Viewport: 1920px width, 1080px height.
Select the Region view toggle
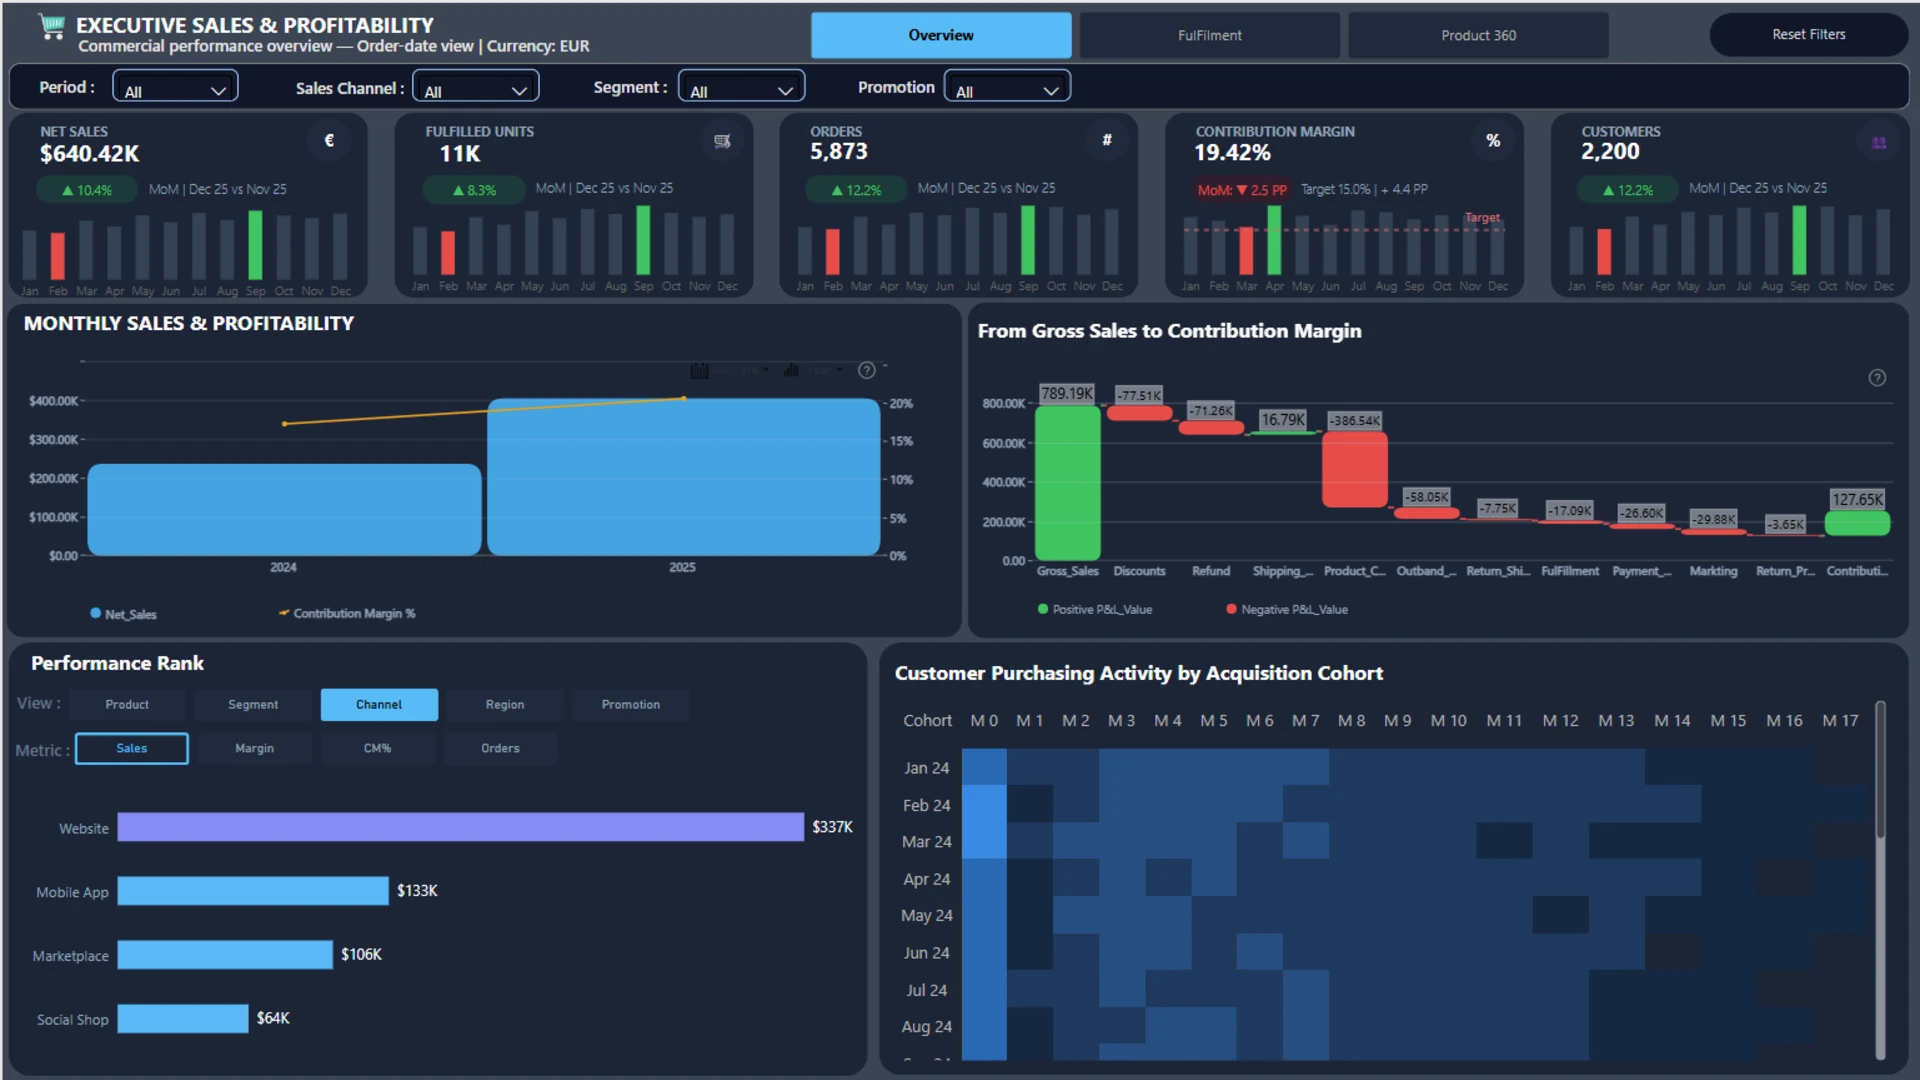505,705
